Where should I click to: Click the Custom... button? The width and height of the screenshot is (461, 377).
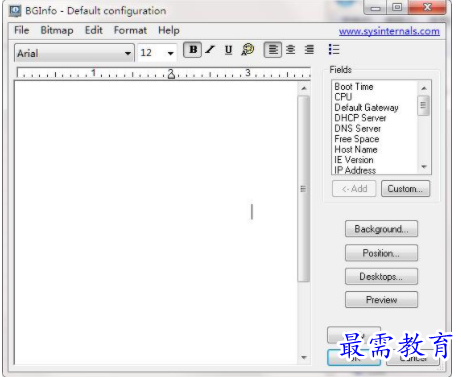coord(405,189)
